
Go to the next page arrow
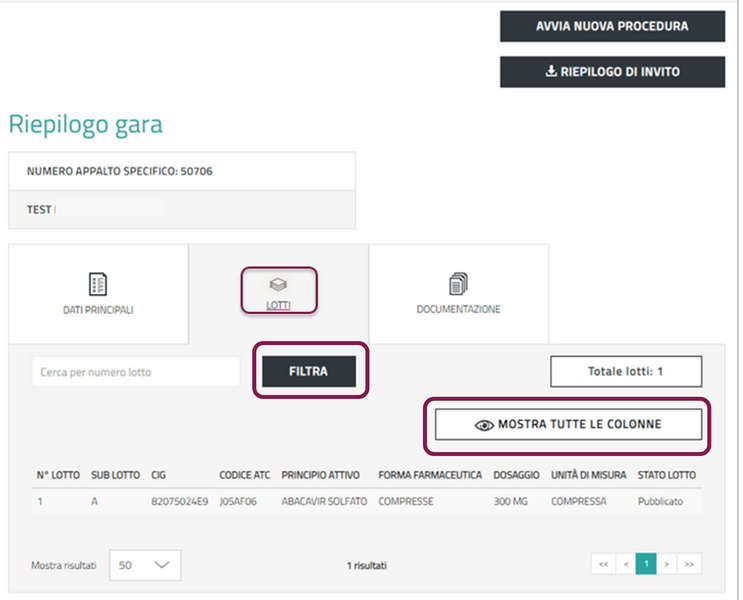click(667, 565)
